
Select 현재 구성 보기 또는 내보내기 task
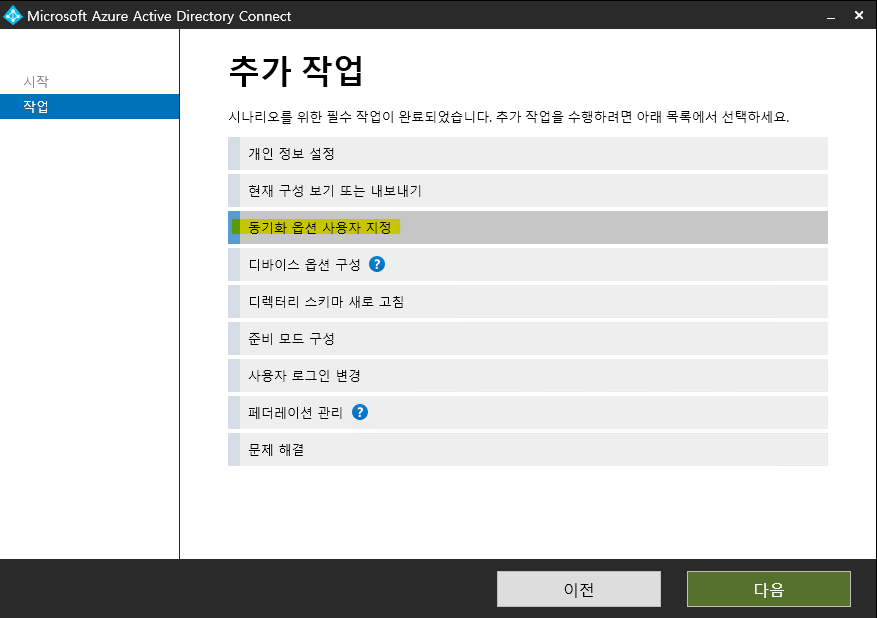tap(527, 190)
